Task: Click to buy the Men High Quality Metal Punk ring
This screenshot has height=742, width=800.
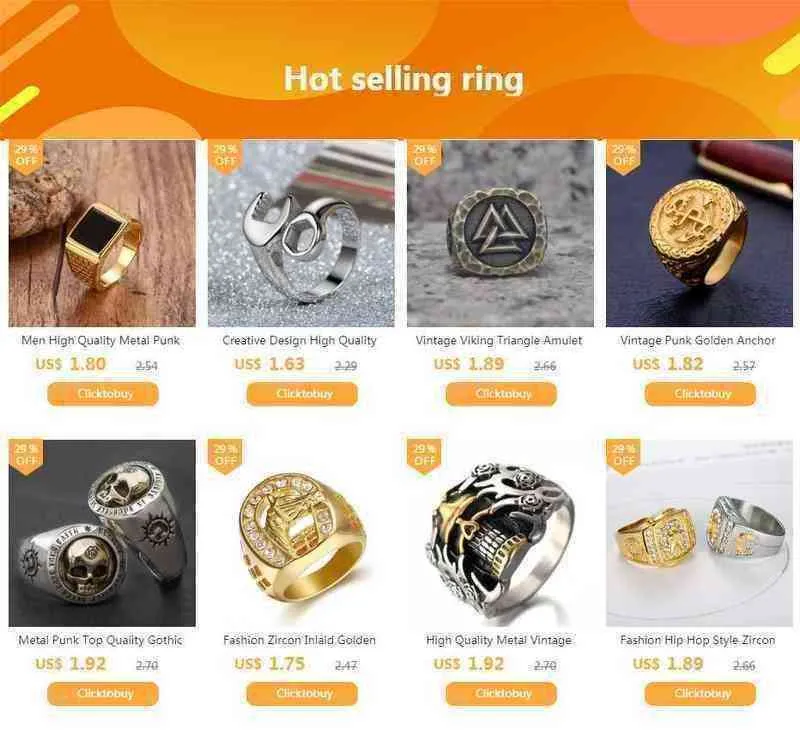Action: 103,394
